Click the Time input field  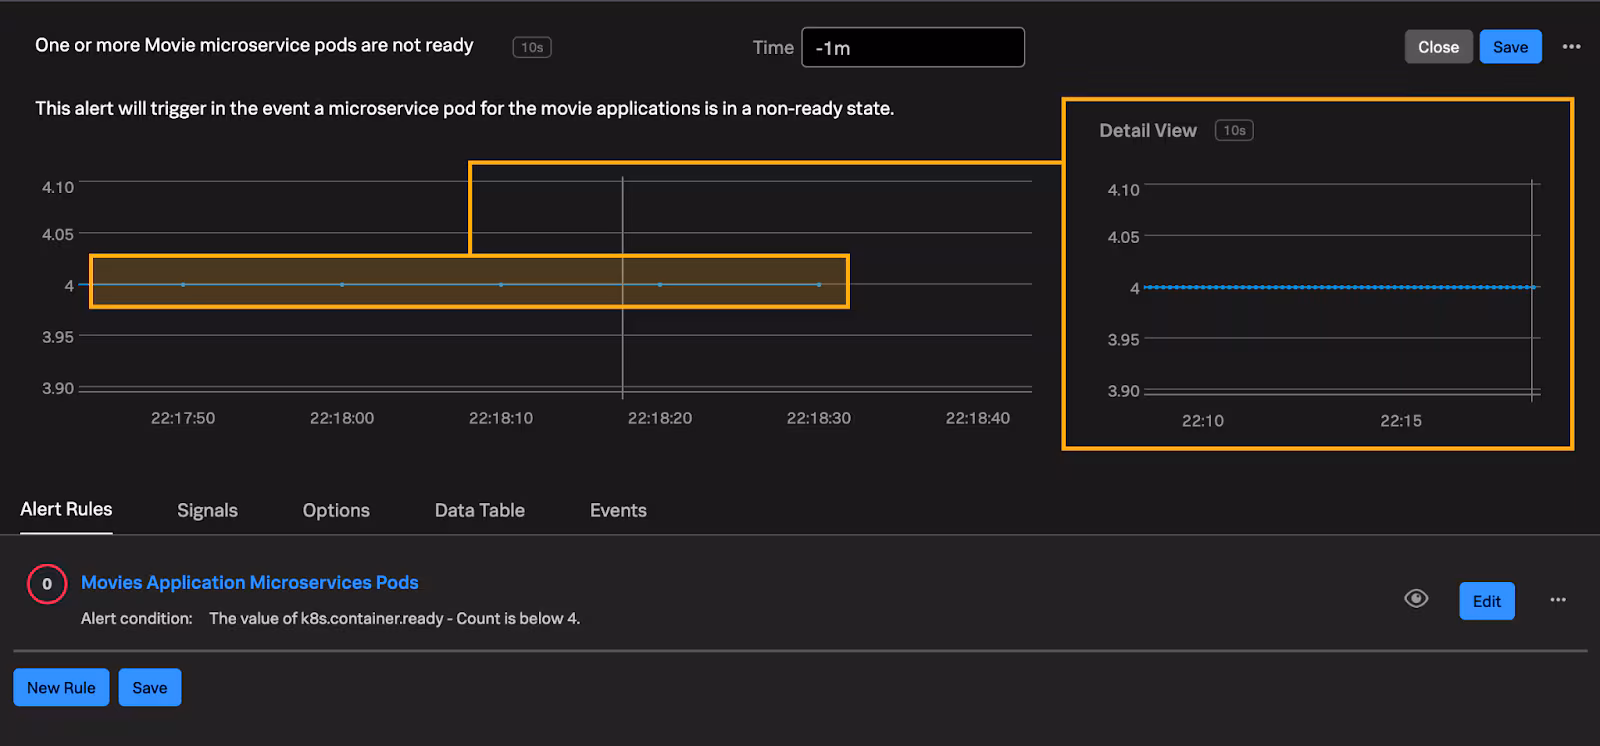point(912,48)
